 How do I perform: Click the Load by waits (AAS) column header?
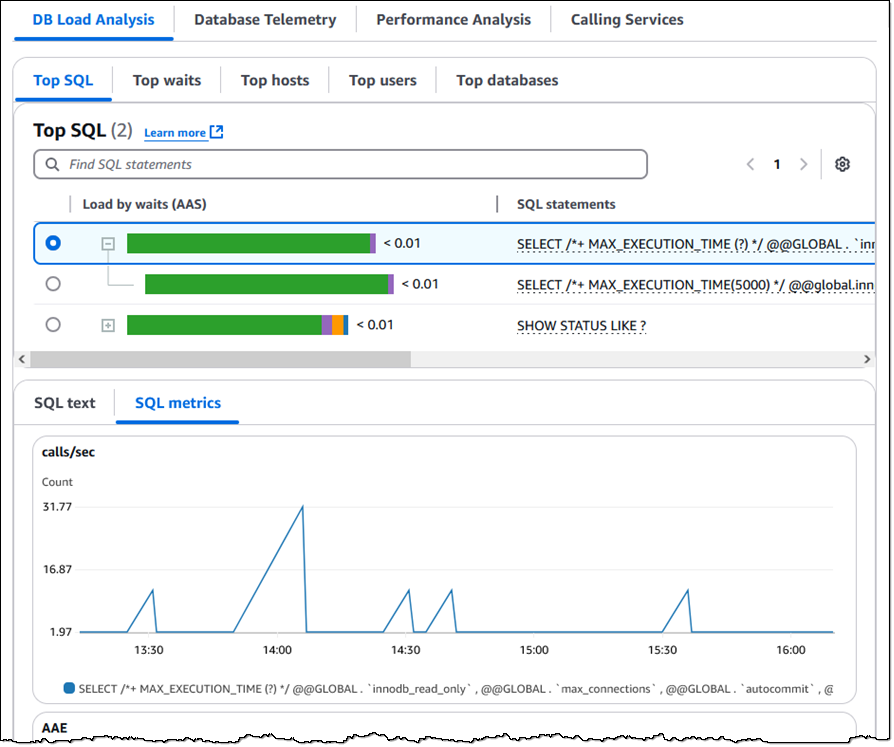click(x=144, y=204)
